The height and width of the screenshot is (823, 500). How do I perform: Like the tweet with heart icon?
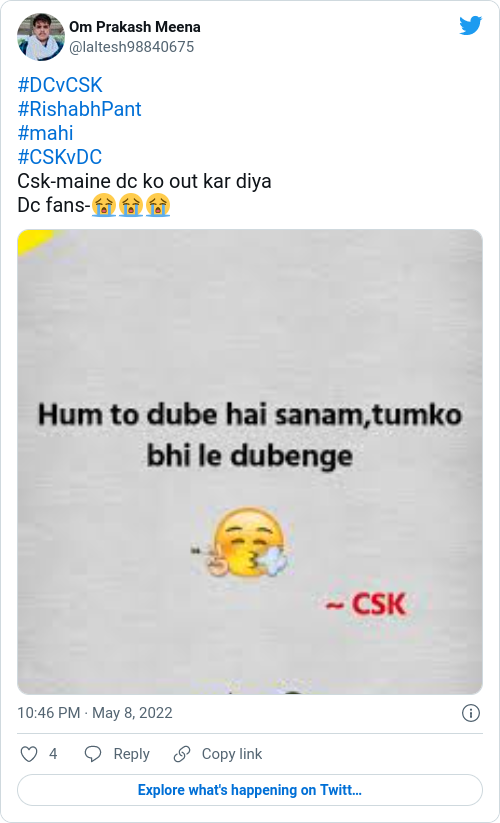point(28,754)
